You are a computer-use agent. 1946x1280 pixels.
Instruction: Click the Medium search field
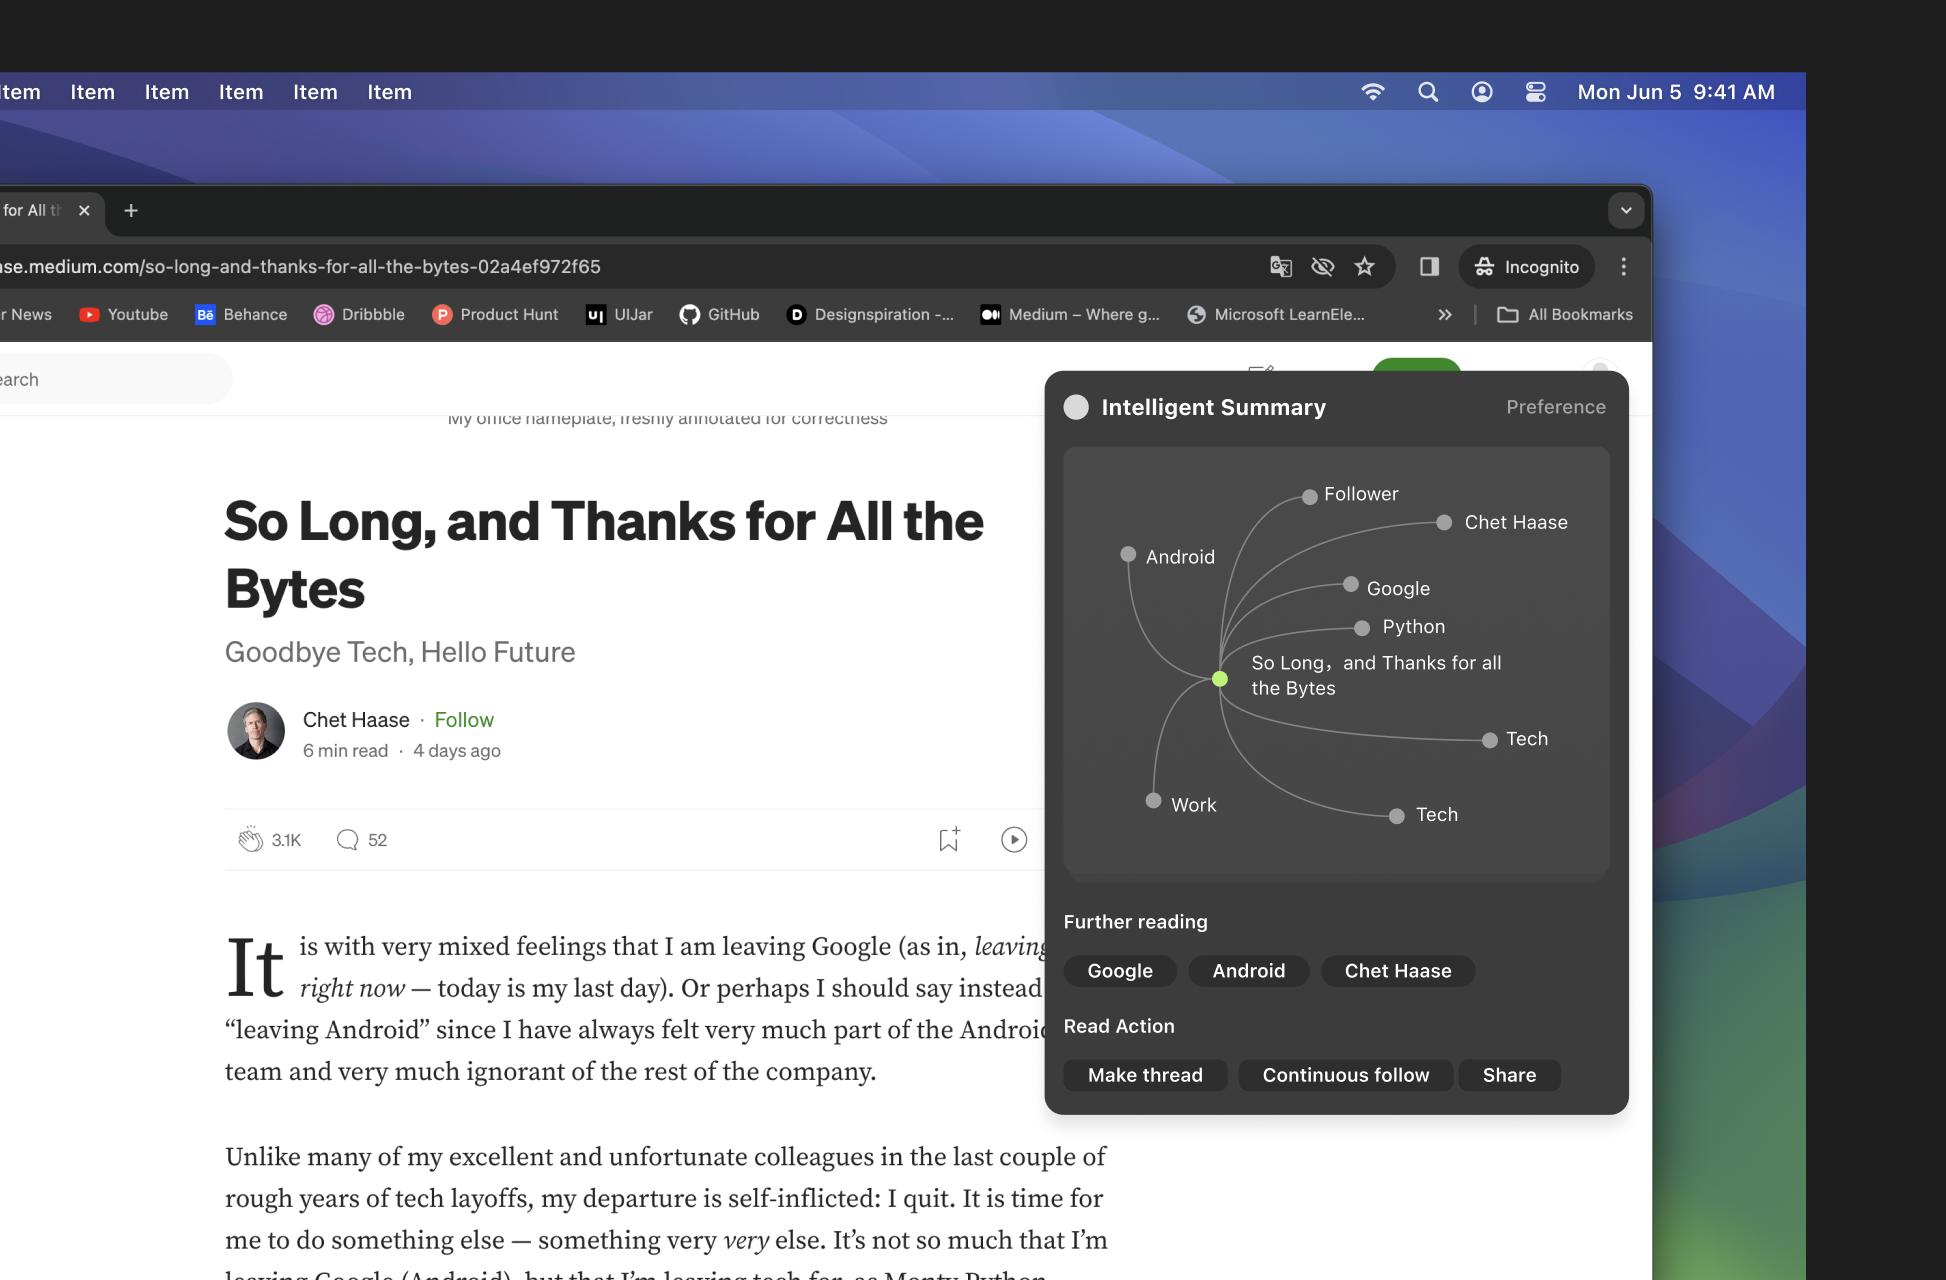[x=110, y=380]
